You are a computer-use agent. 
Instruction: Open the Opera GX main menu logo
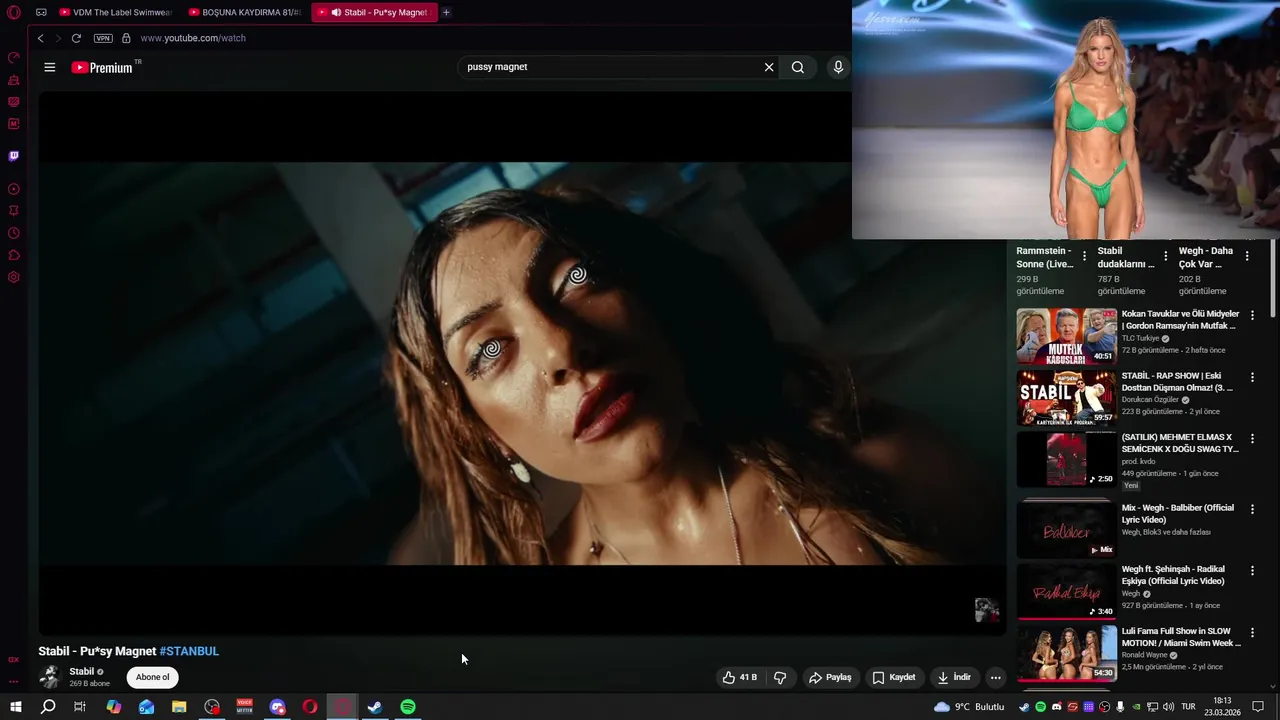14,12
